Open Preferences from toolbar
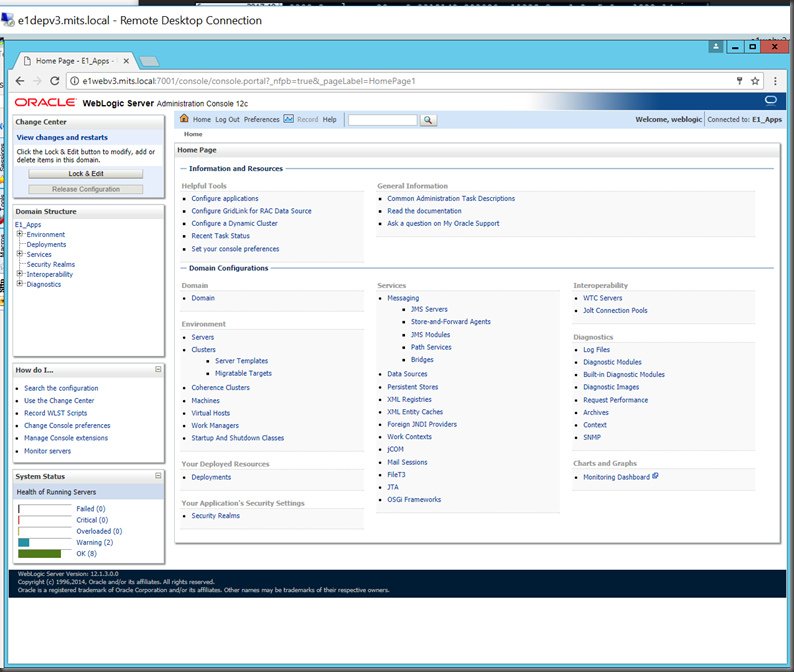Viewport: 794px width, 672px height. tap(261, 120)
